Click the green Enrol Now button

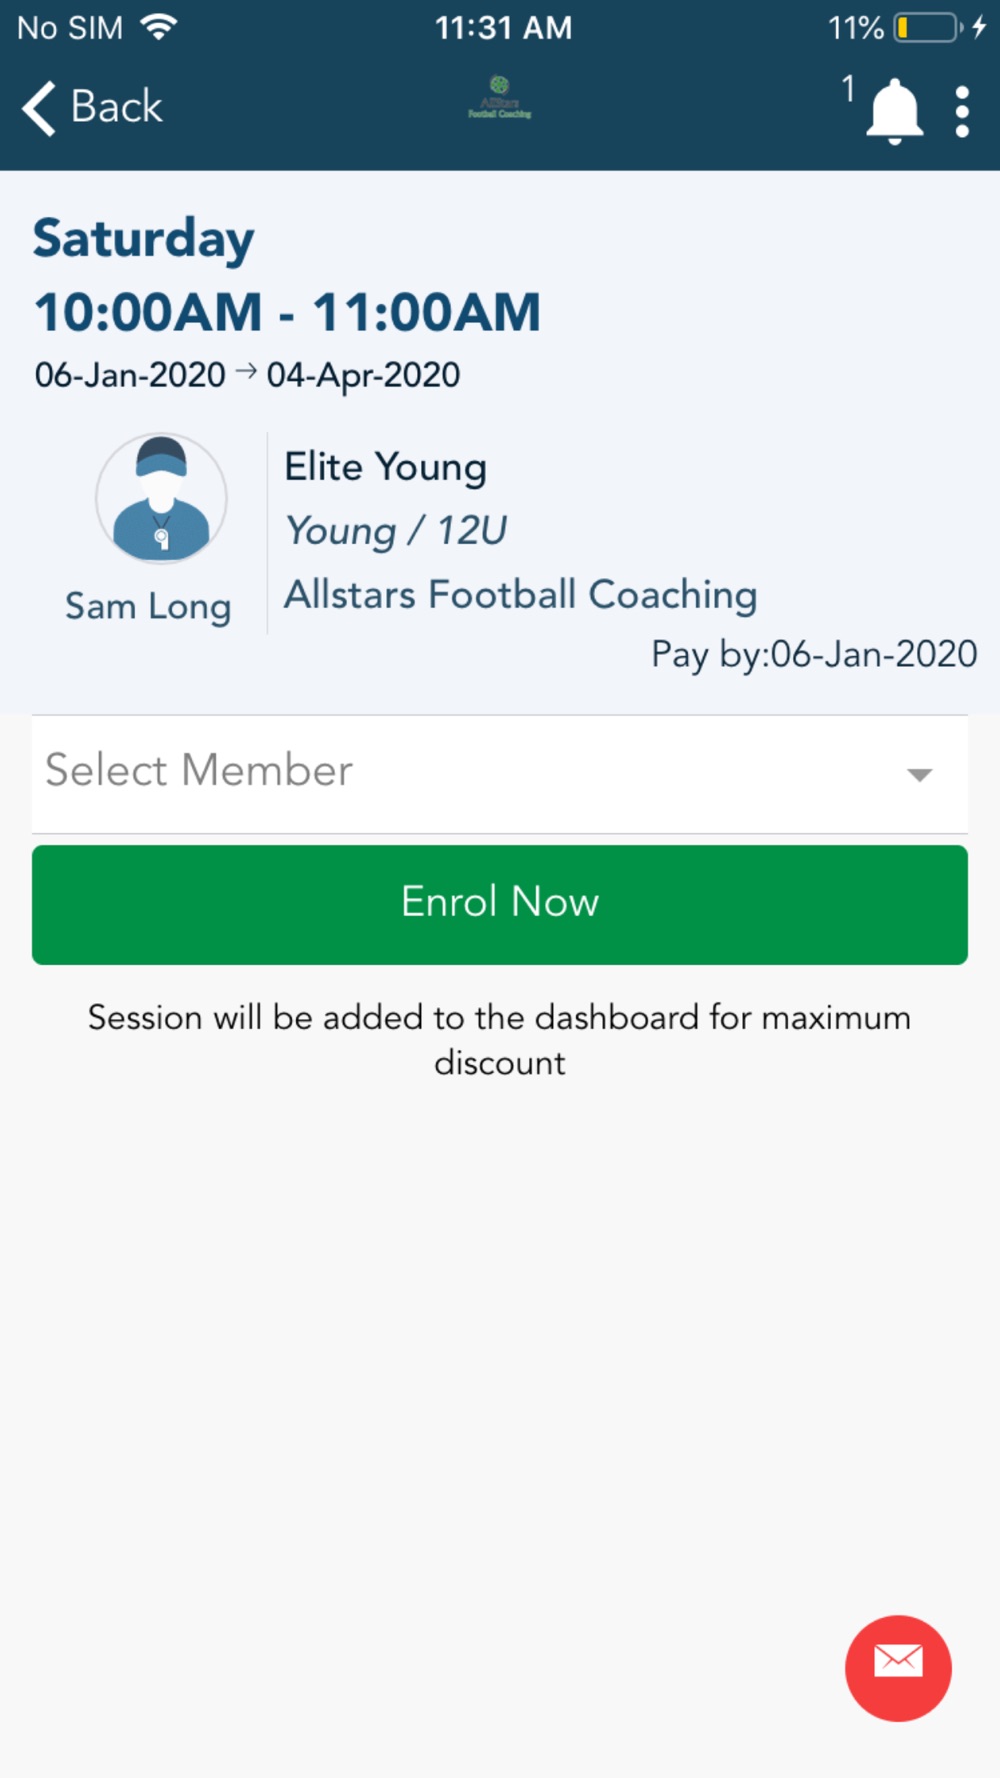tap(500, 905)
